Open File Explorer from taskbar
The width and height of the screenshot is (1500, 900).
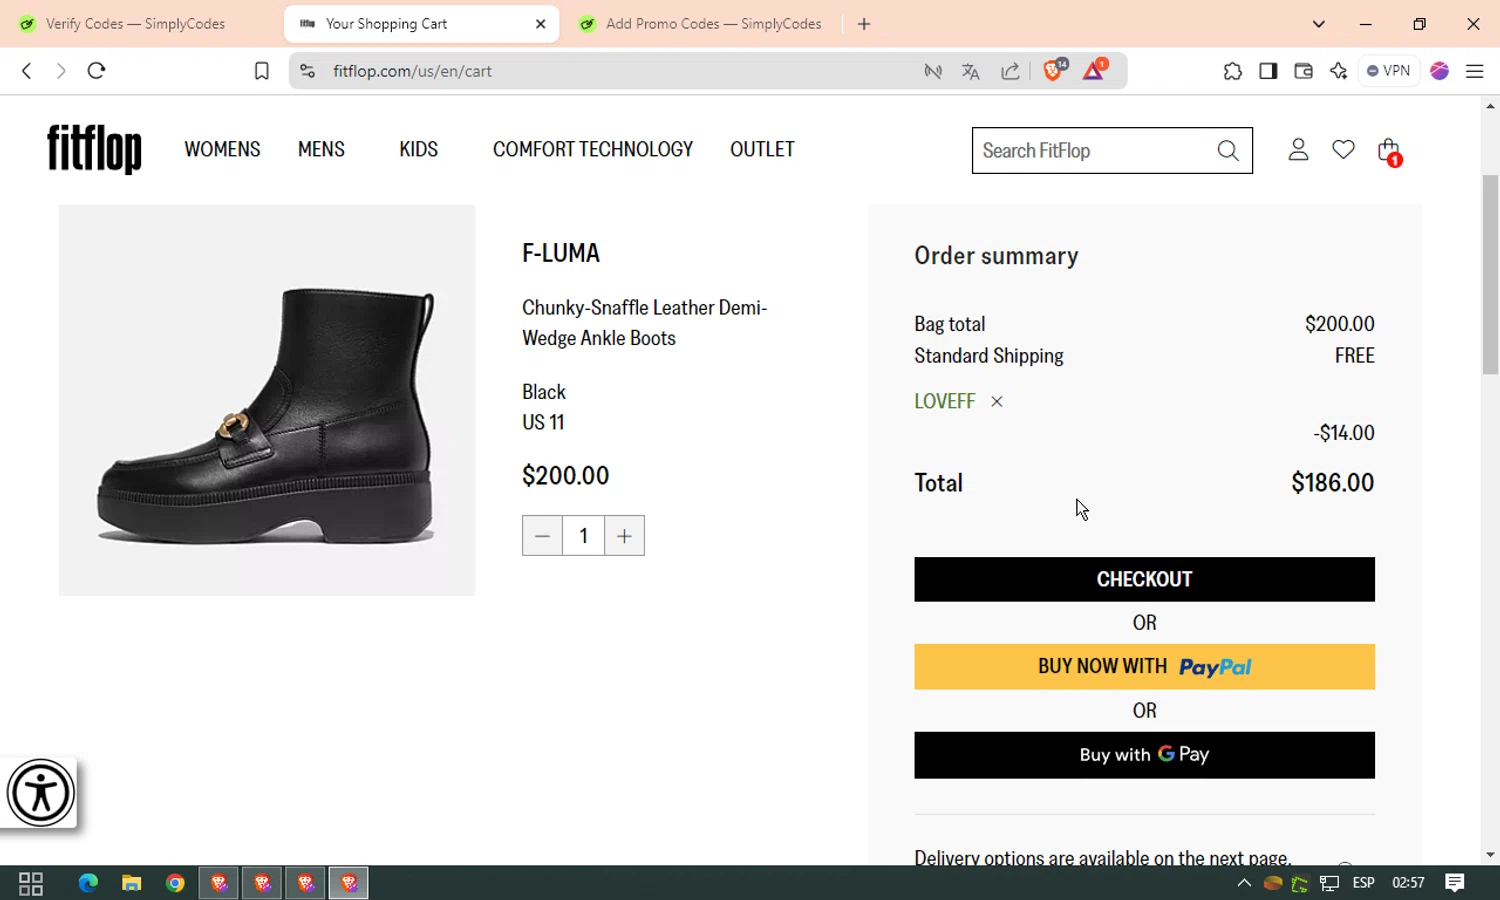tap(131, 883)
